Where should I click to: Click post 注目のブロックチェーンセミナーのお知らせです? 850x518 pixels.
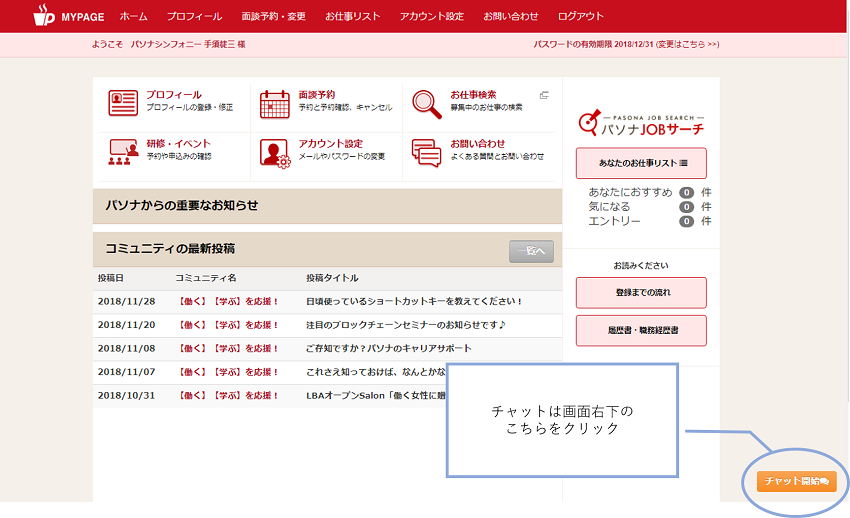click(x=406, y=325)
